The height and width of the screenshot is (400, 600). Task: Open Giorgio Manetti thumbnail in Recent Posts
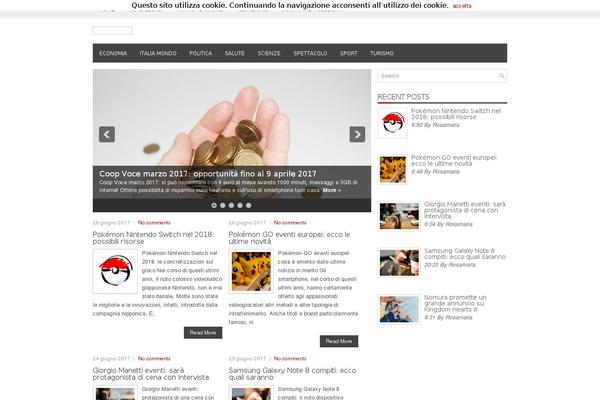(399, 216)
